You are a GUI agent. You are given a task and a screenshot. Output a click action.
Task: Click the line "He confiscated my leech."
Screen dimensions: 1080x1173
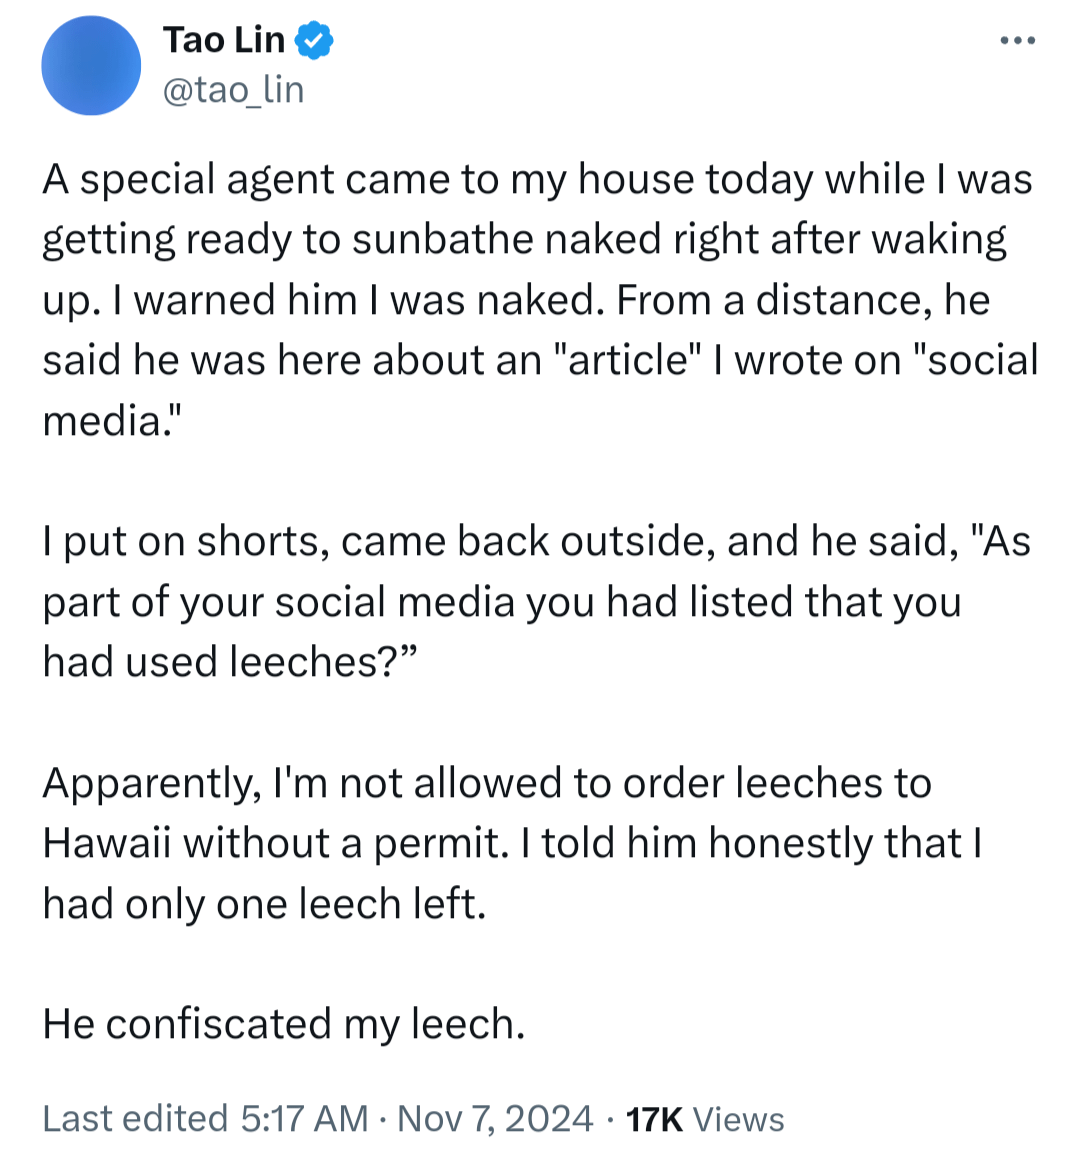pyautogui.click(x=283, y=1024)
